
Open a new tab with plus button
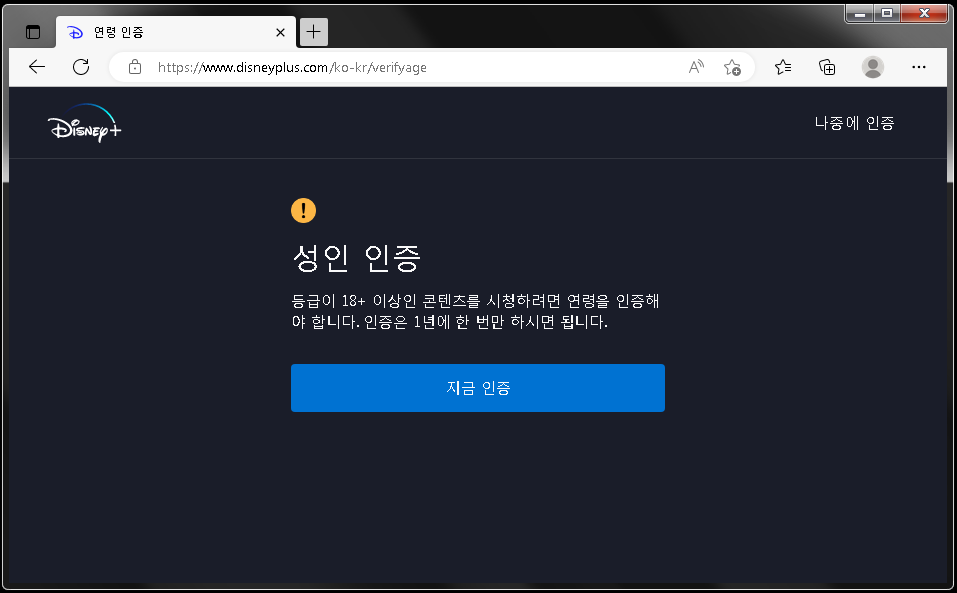tap(314, 32)
